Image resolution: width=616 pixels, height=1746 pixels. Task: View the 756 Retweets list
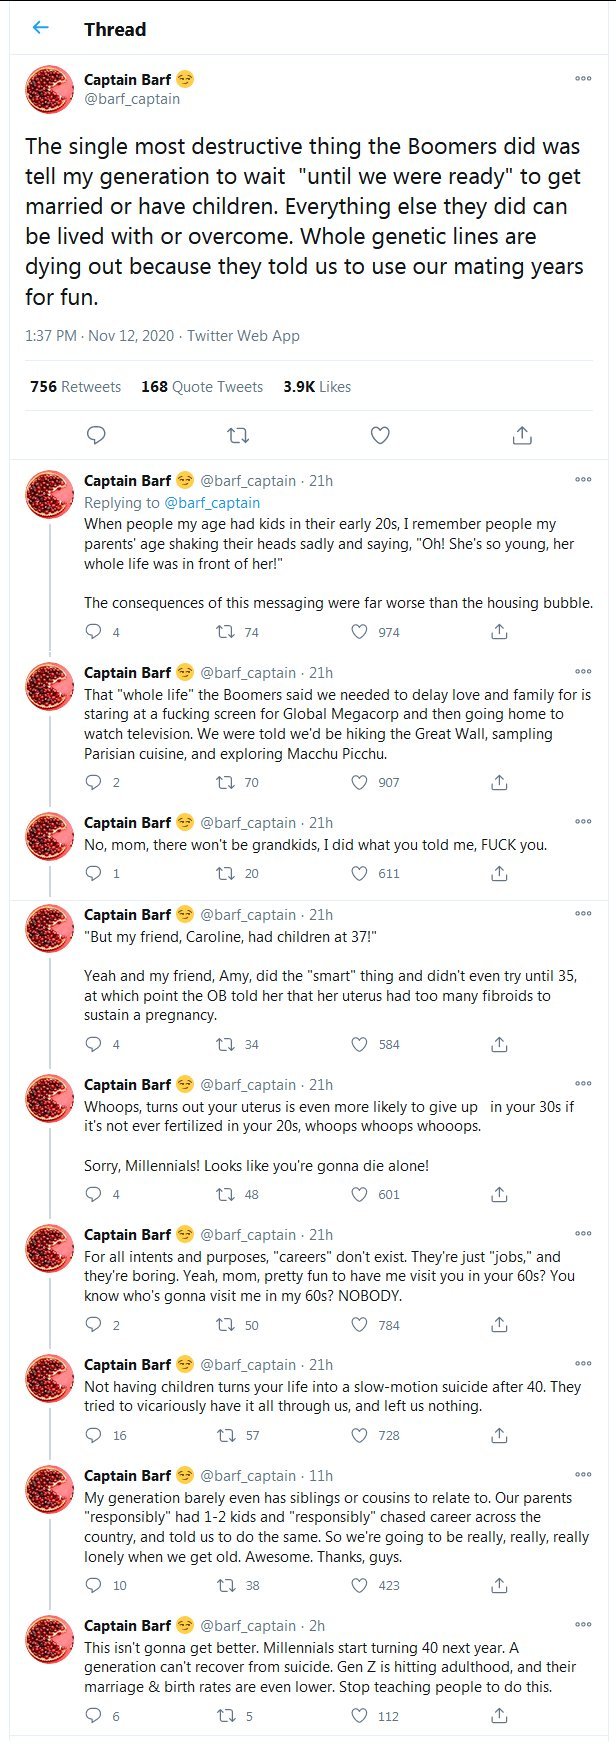pyautogui.click(x=75, y=387)
